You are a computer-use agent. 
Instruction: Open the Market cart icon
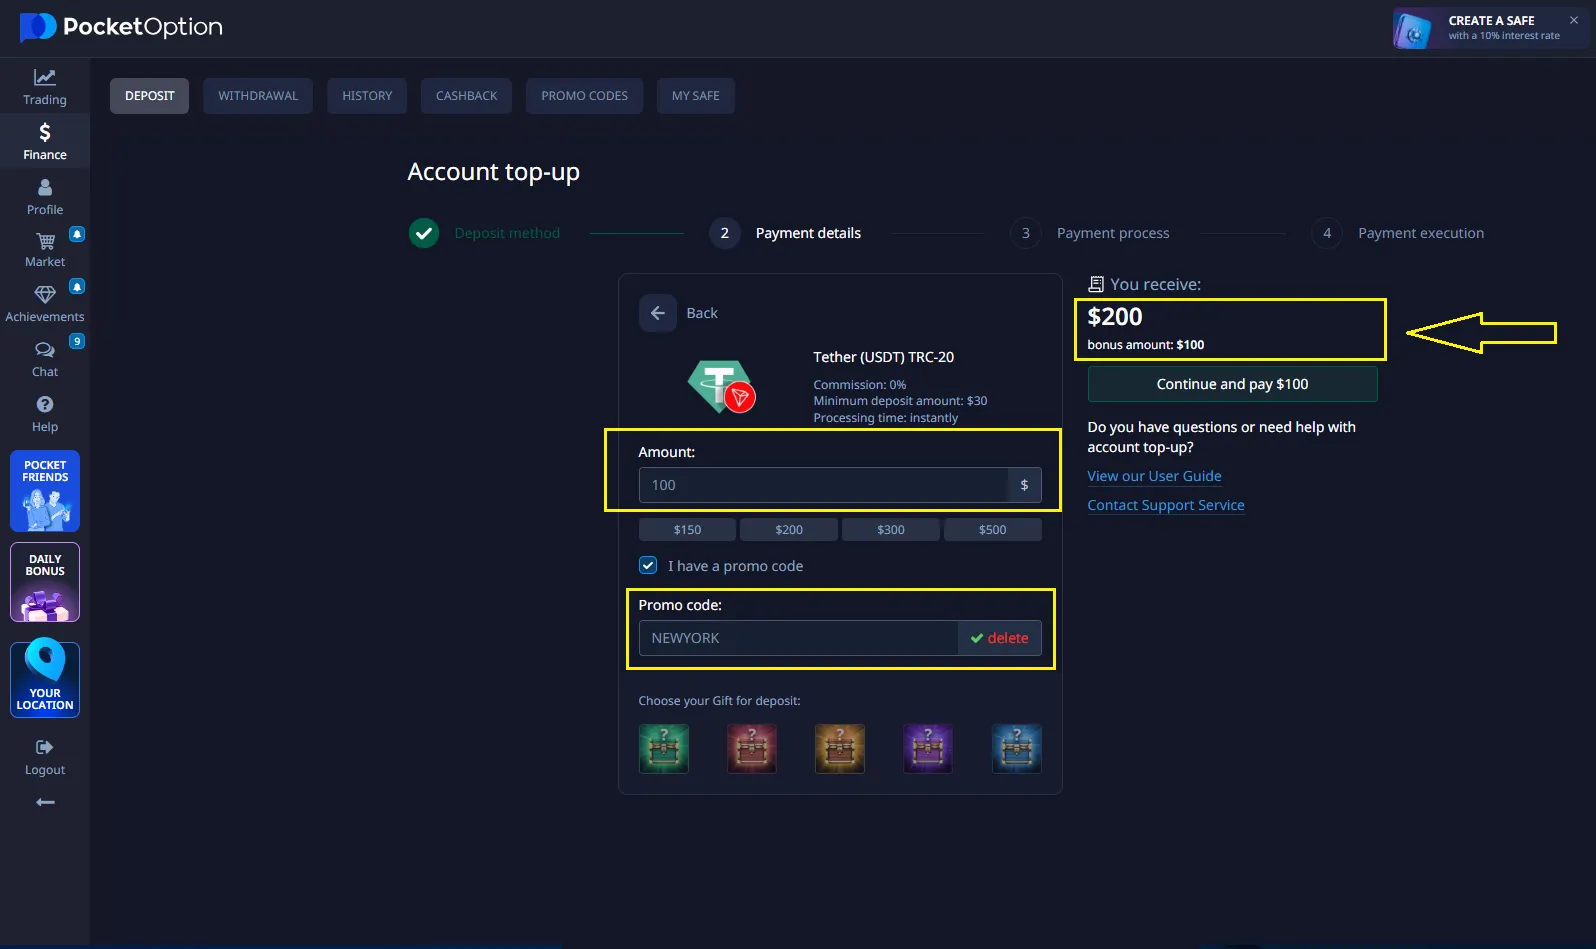45,242
